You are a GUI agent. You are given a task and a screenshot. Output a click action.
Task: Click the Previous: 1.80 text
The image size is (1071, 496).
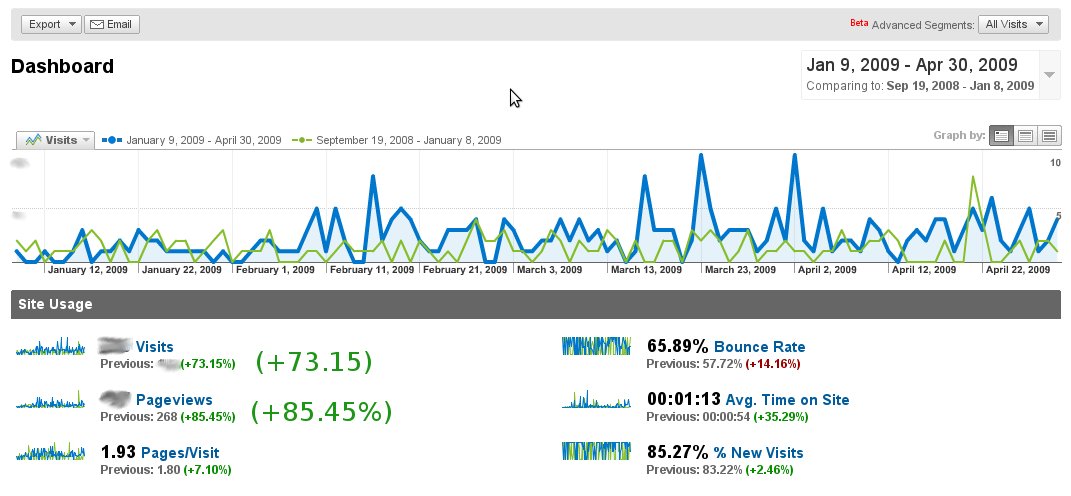pyautogui.click(x=140, y=470)
